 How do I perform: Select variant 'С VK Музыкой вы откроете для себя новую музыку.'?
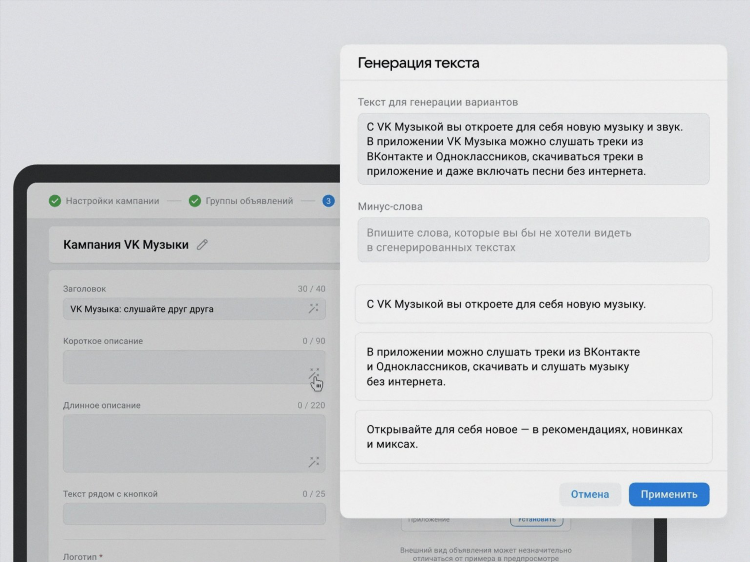[533, 304]
